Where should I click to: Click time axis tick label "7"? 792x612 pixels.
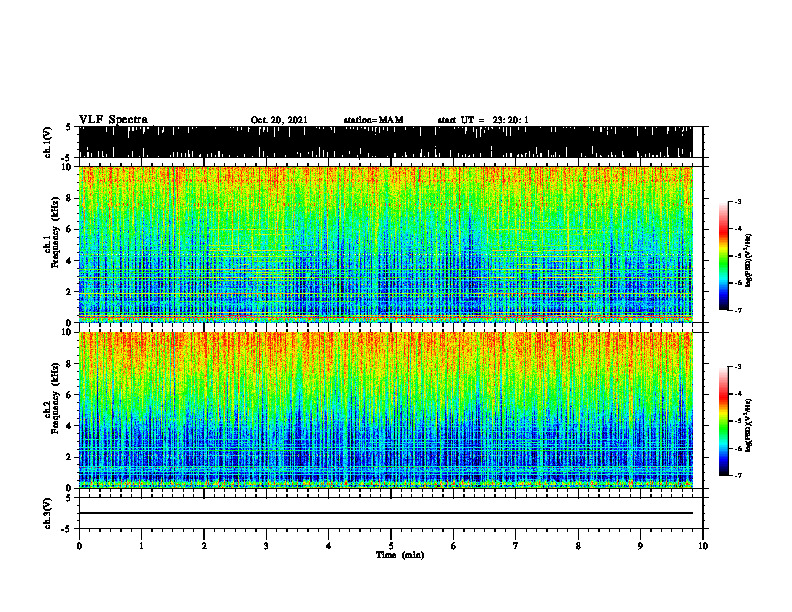pyautogui.click(x=516, y=546)
